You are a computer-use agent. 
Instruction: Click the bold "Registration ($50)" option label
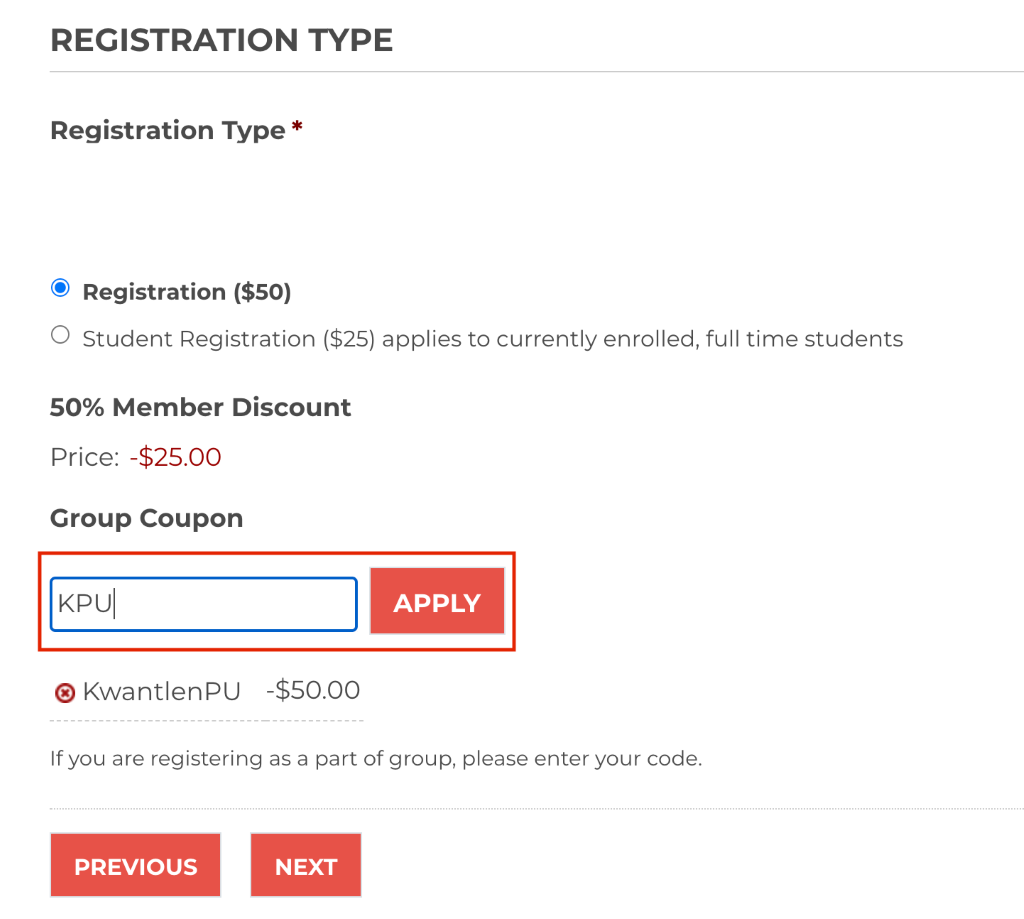point(187,292)
